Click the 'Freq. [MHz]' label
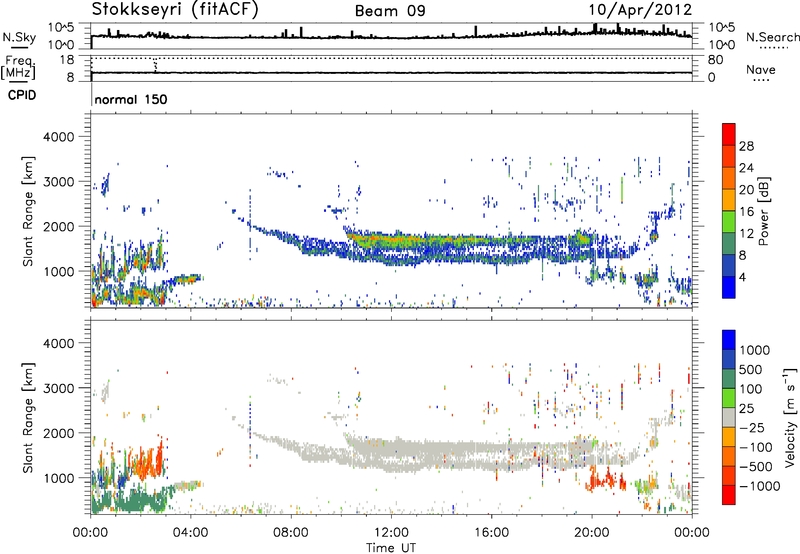The image size is (800, 554). (19, 68)
